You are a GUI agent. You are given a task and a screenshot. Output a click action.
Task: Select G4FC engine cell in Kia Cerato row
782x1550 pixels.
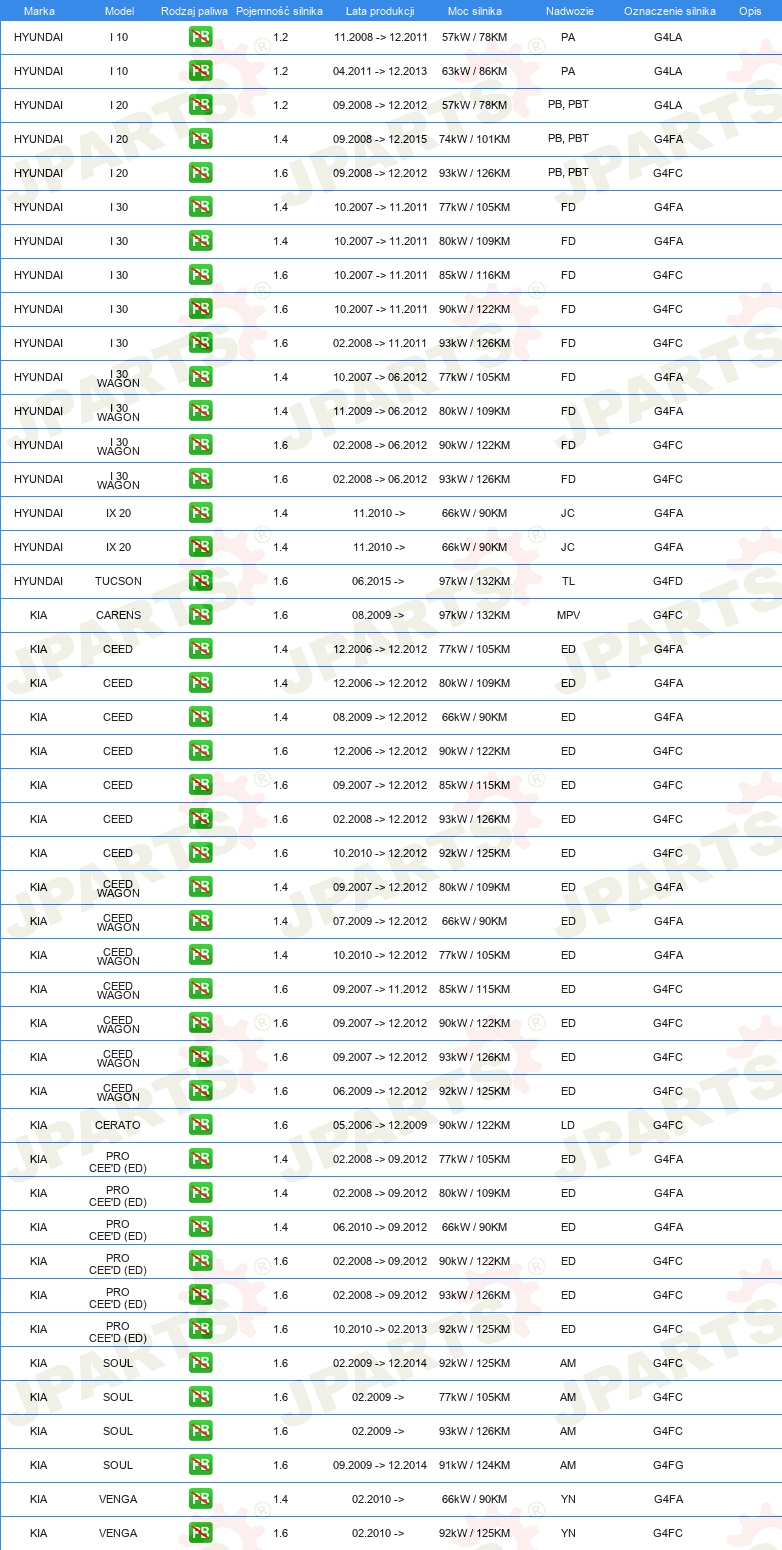pos(668,1125)
